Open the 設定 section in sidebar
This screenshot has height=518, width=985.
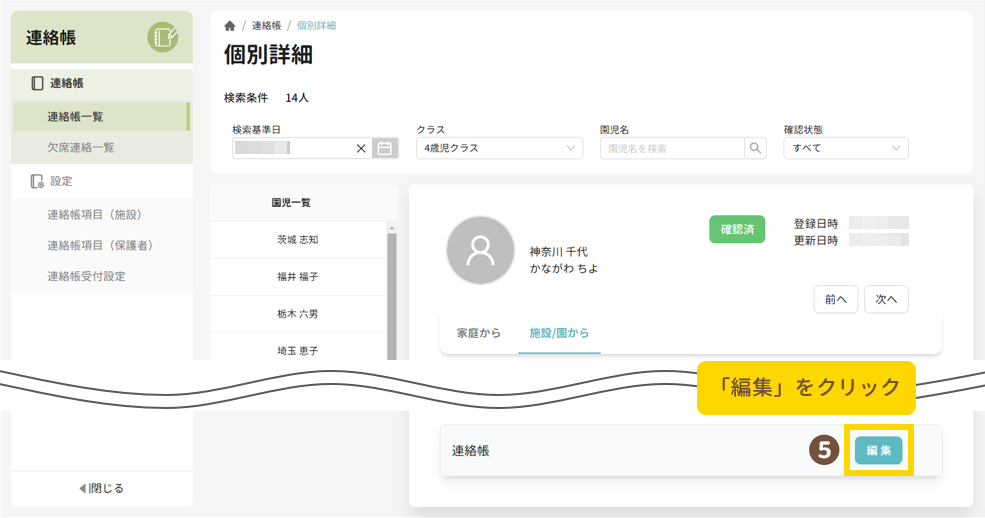[x=60, y=181]
